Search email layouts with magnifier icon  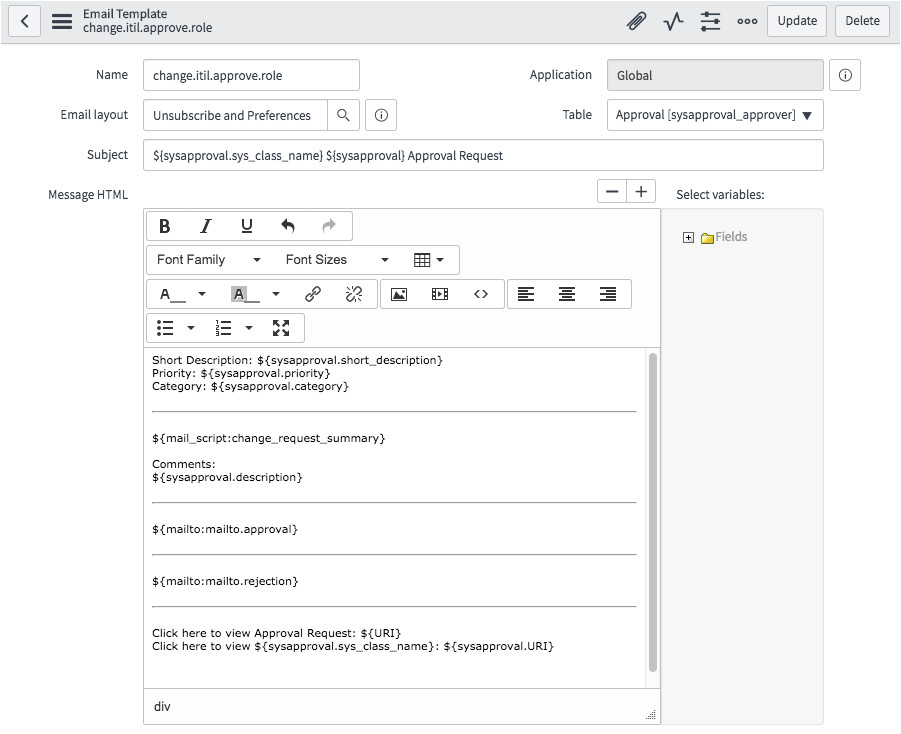pyautogui.click(x=343, y=115)
